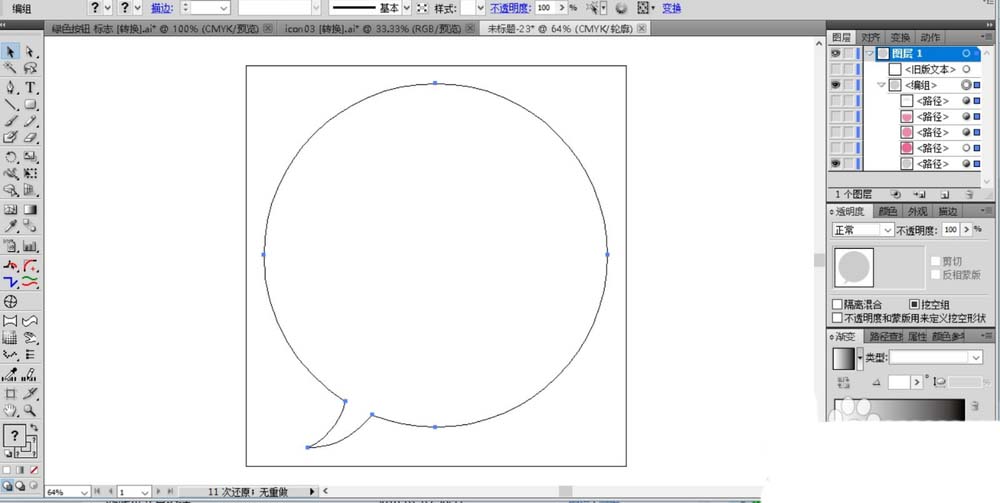Viewport: 1000px width, 503px height.
Task: Collapse the 图层 1 layer tree
Action: point(869,54)
